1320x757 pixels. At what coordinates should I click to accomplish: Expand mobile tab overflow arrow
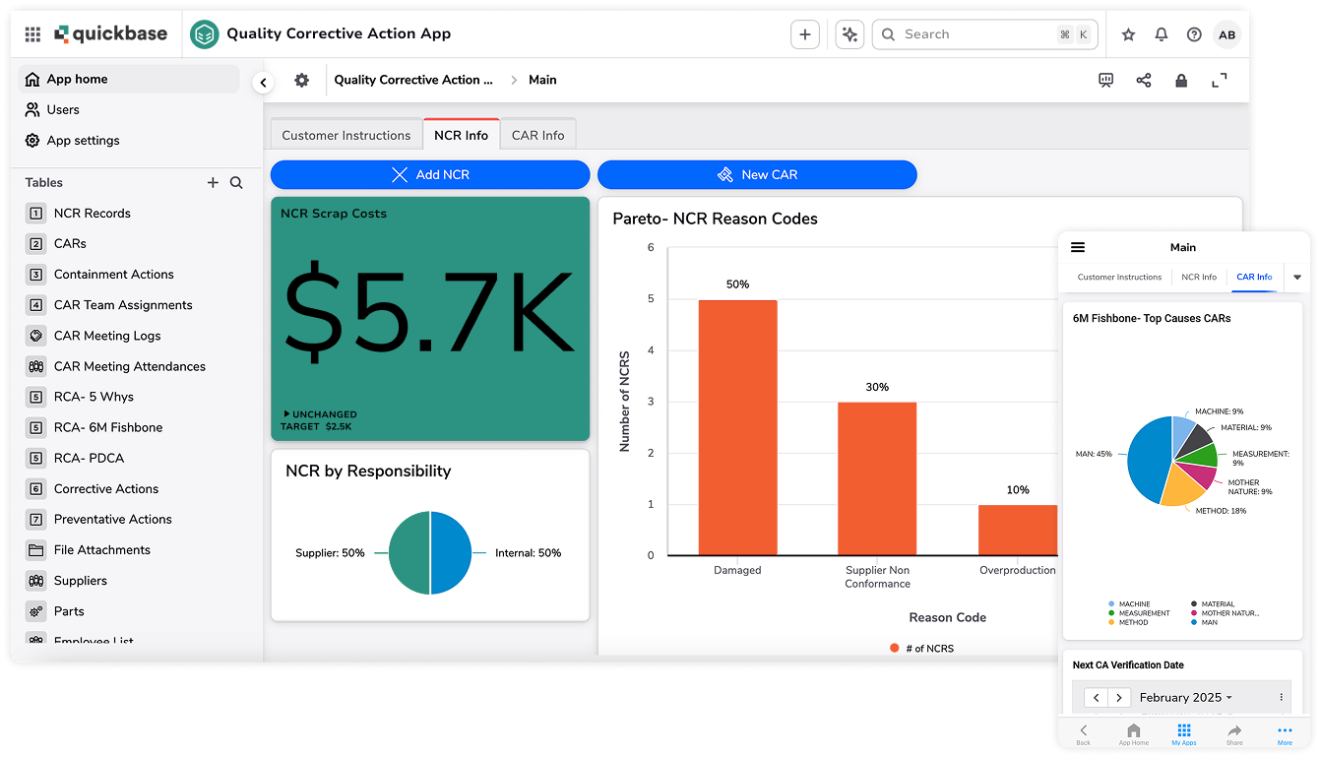point(1297,277)
